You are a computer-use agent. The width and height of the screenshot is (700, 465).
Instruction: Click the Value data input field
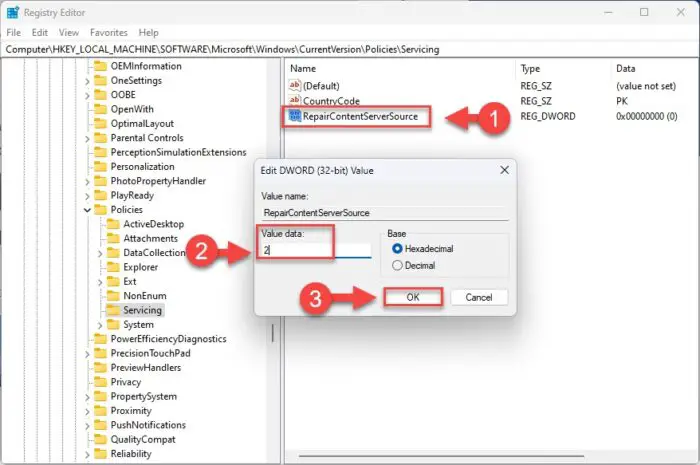(x=316, y=250)
